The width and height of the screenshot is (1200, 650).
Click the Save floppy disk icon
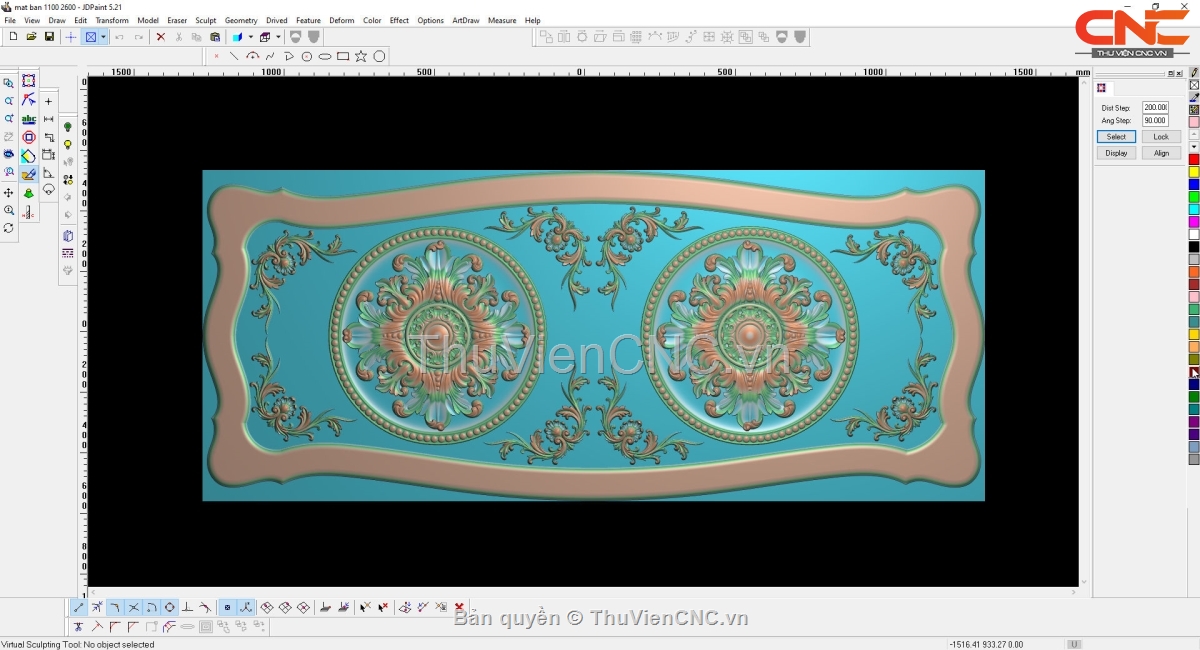pos(49,37)
